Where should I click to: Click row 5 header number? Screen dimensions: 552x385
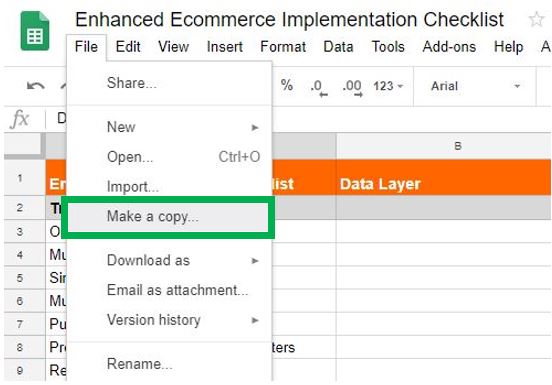point(20,278)
